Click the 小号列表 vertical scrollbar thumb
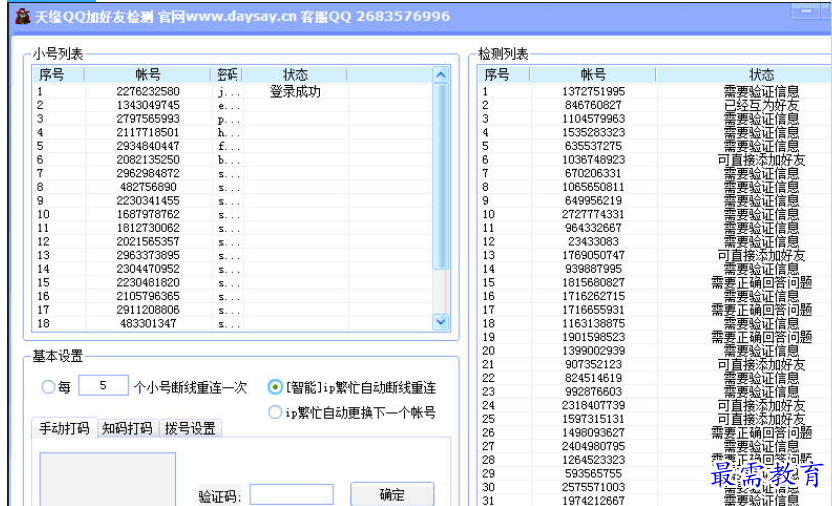 tap(440, 176)
